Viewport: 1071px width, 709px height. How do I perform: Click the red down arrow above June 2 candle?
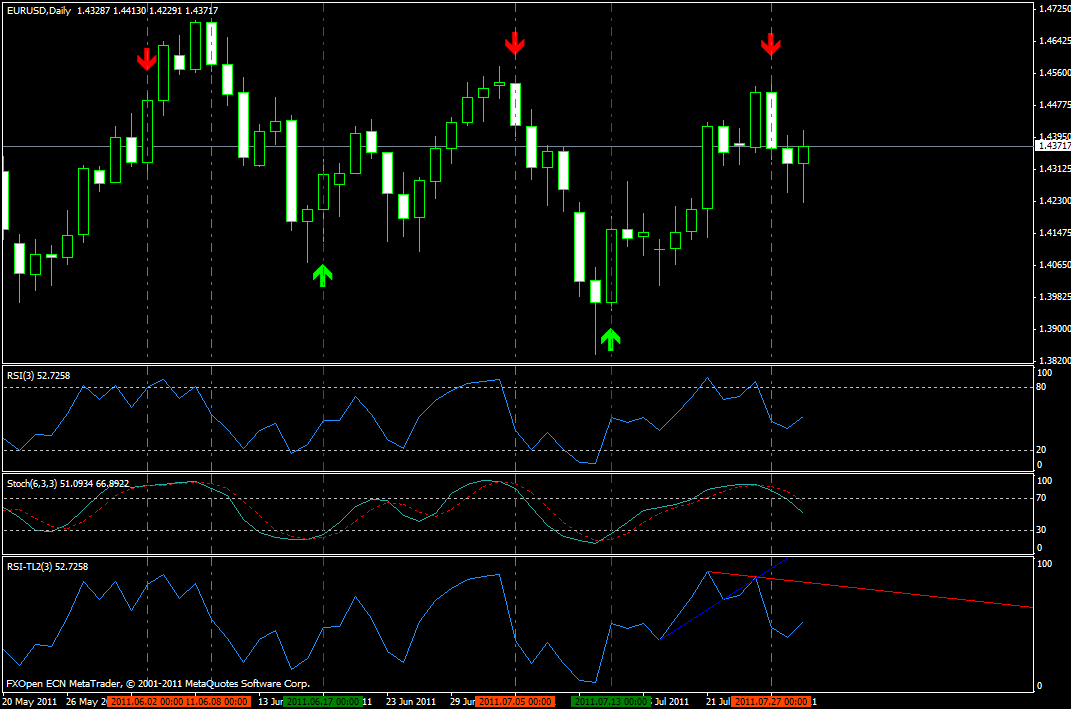[147, 59]
